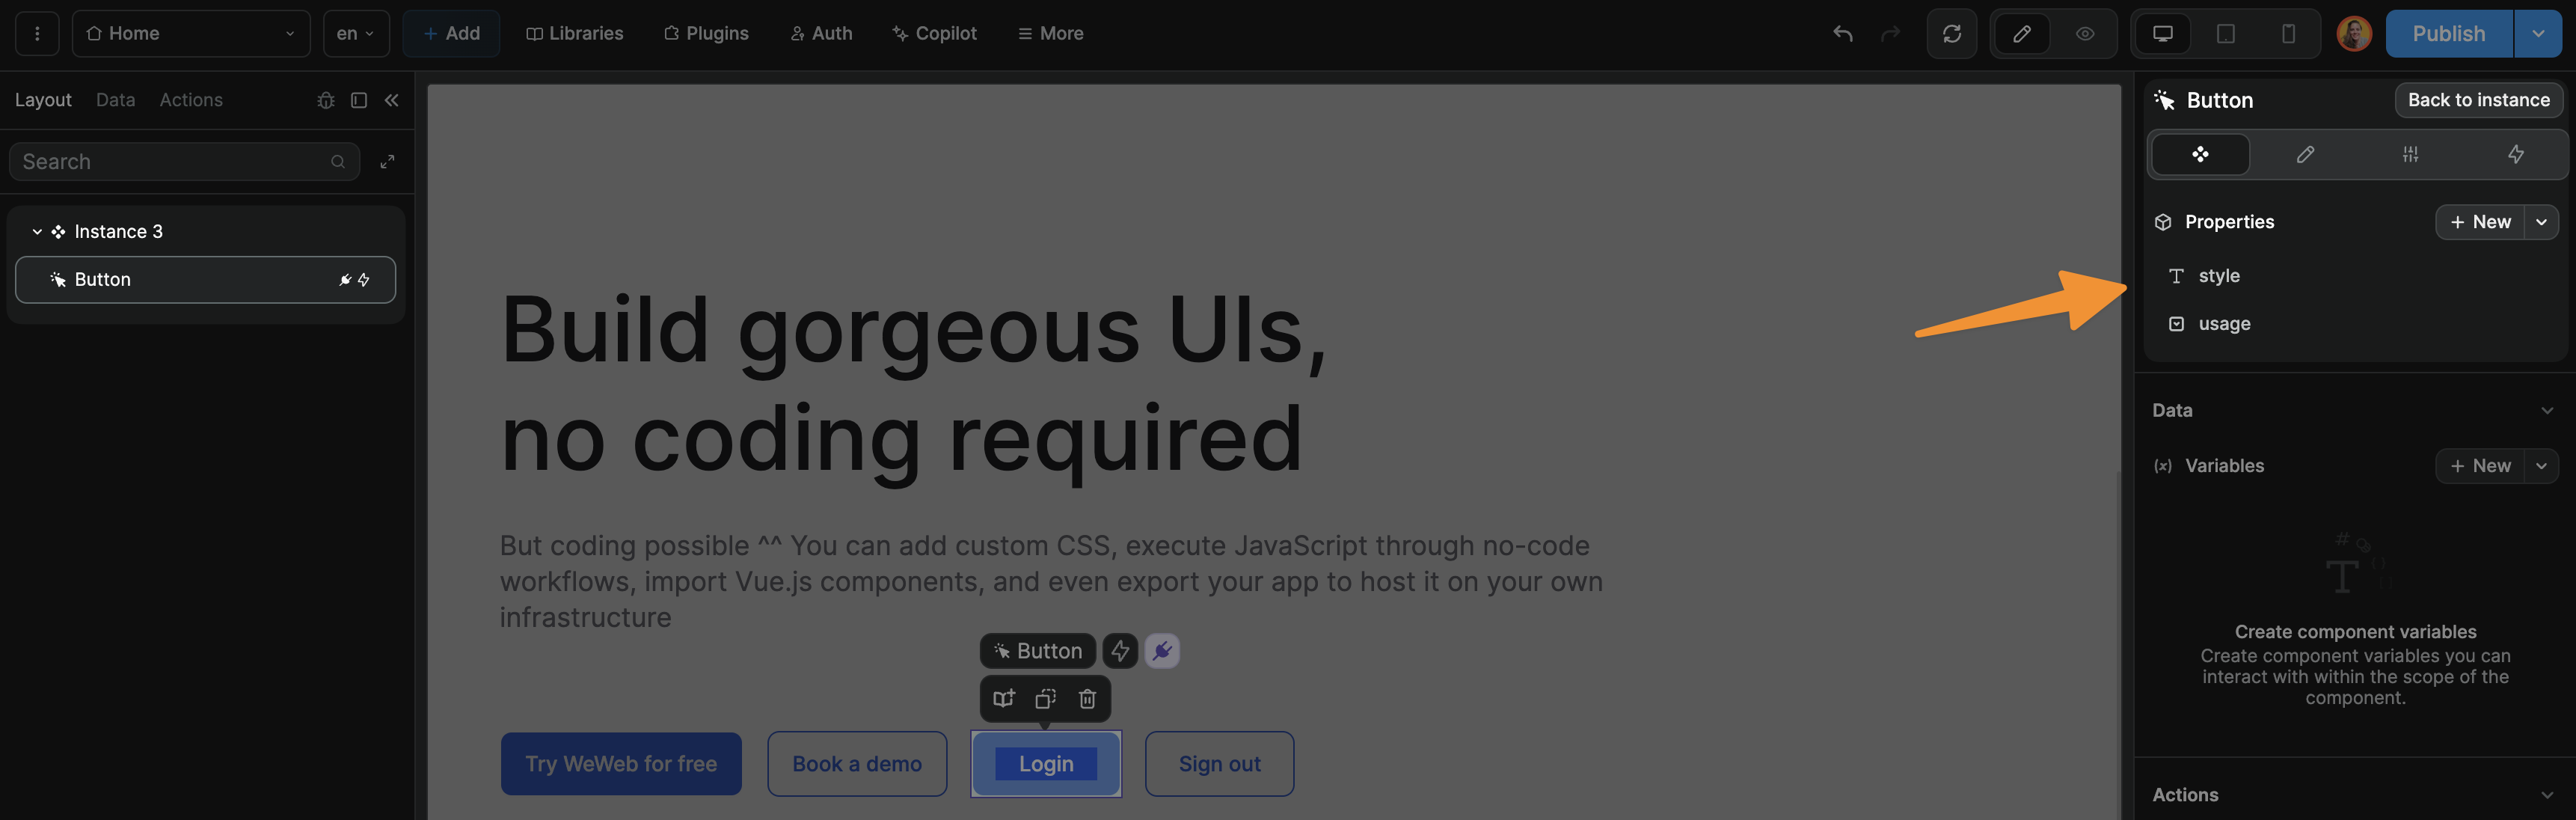Click the Publish button
Screen dimensions: 2576x820
2448,34
